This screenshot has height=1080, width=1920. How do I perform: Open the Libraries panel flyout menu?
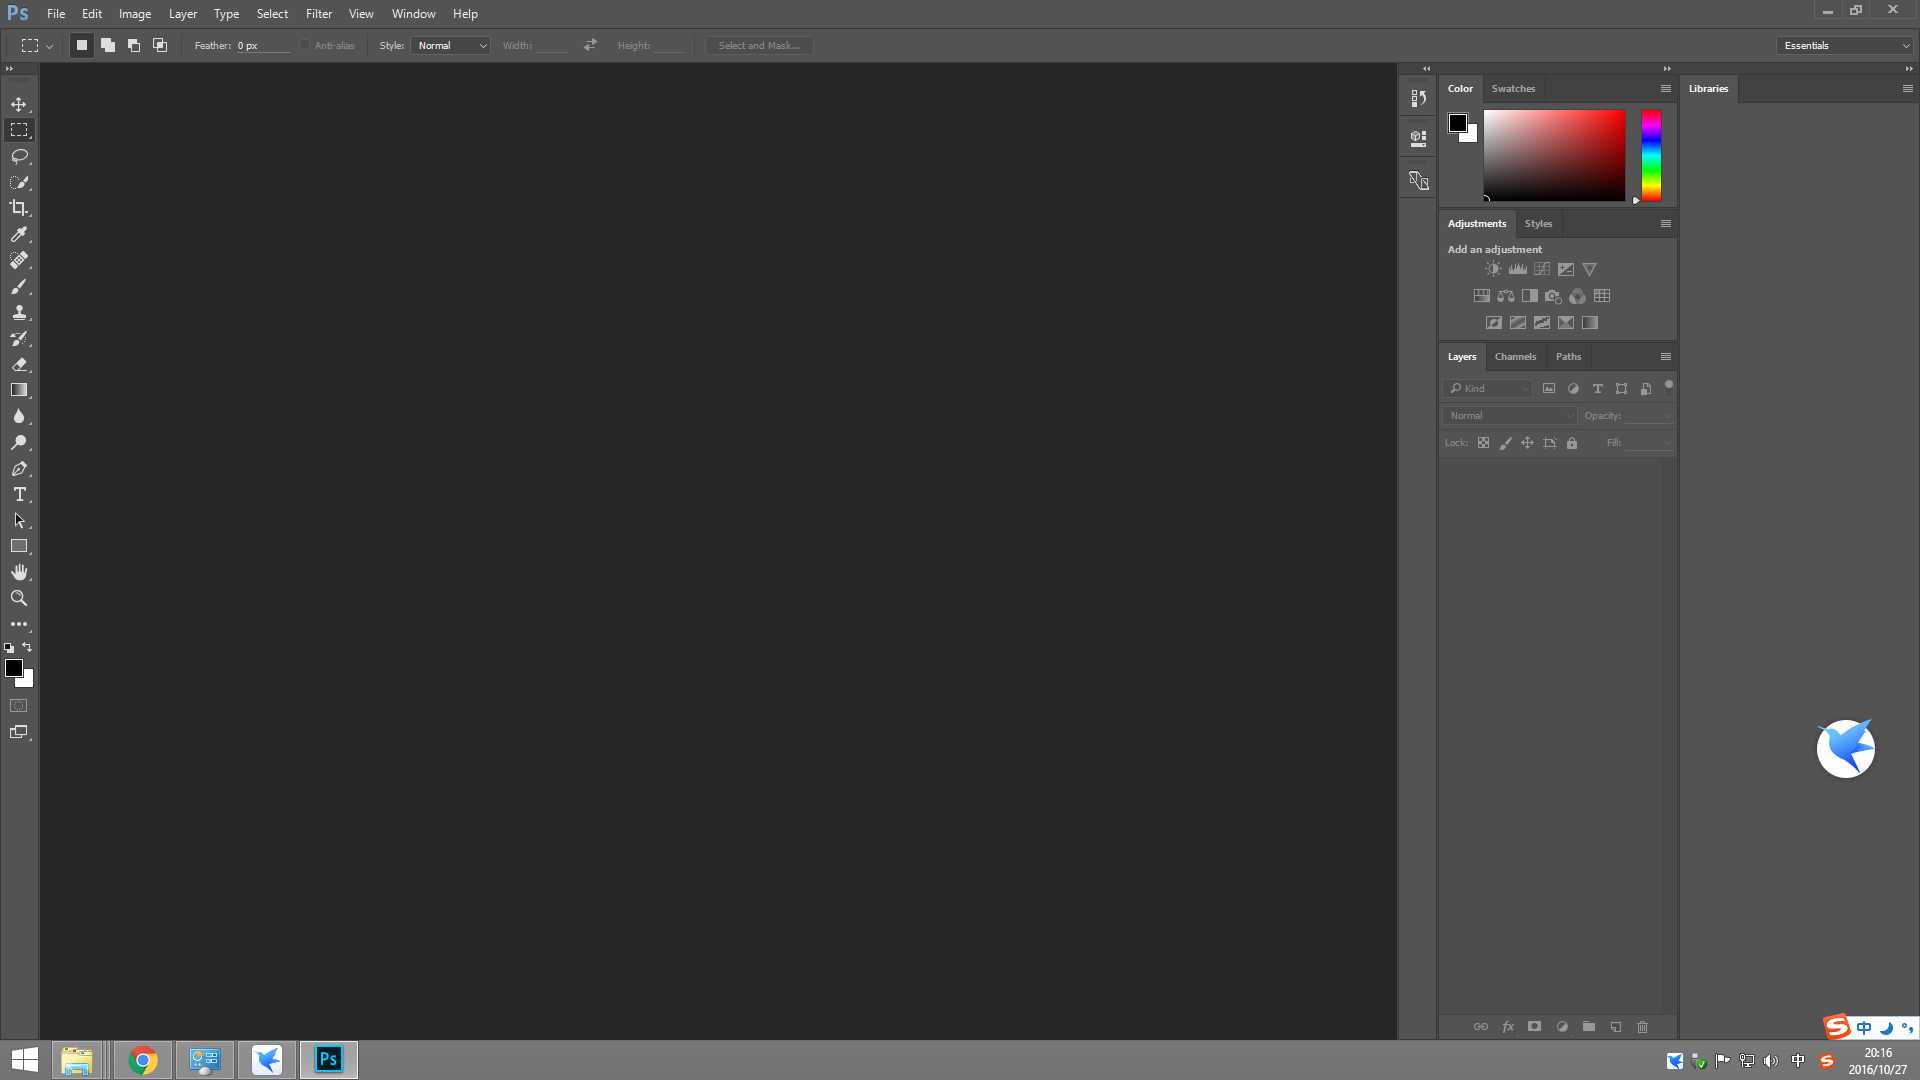pyautogui.click(x=1907, y=88)
